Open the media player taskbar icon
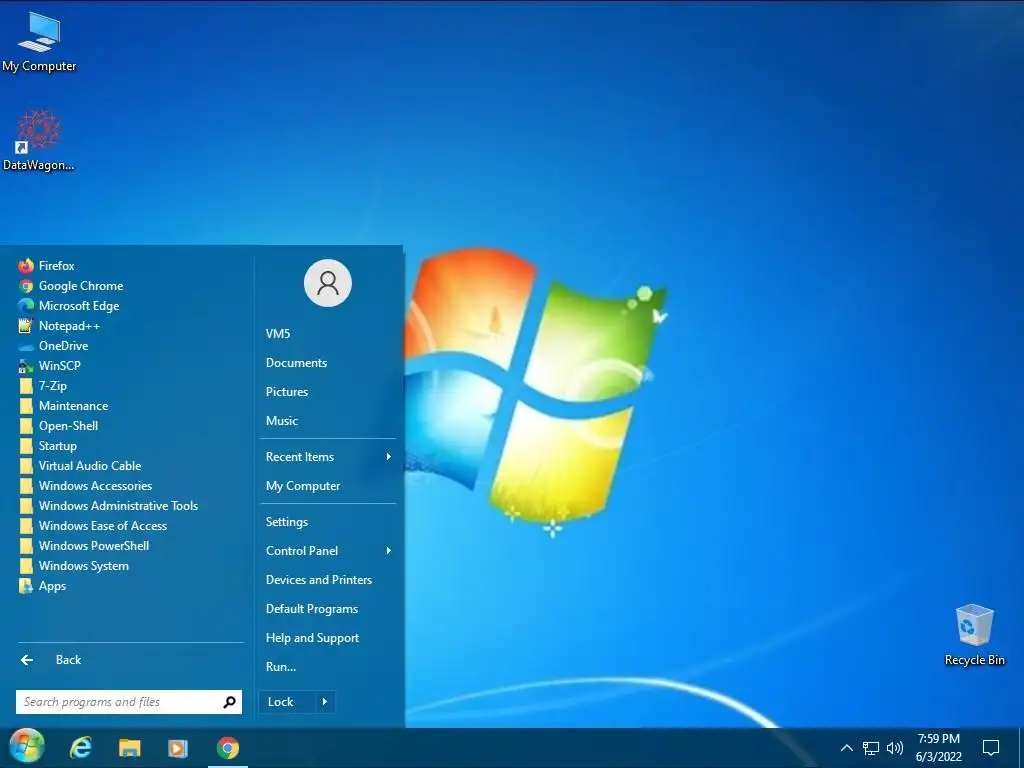The width and height of the screenshot is (1024, 768). click(178, 748)
